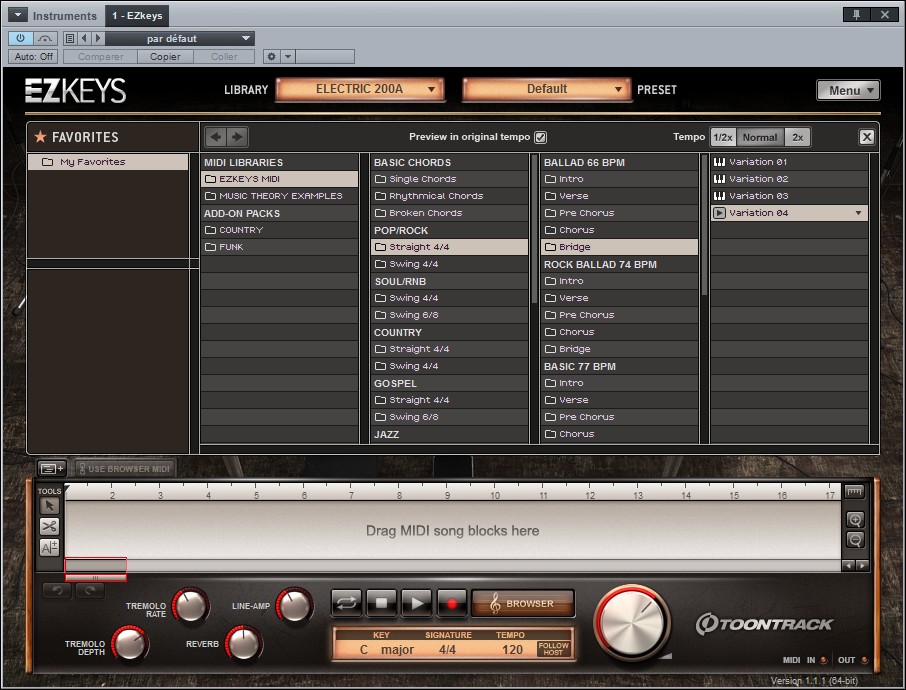Select the Normal tempo button
This screenshot has width=906, height=690.
(x=760, y=137)
